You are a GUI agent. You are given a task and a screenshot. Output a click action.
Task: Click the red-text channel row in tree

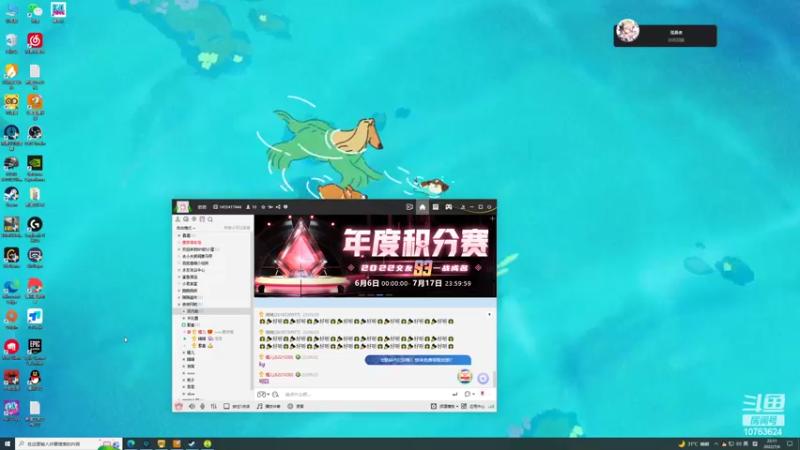tap(192, 243)
